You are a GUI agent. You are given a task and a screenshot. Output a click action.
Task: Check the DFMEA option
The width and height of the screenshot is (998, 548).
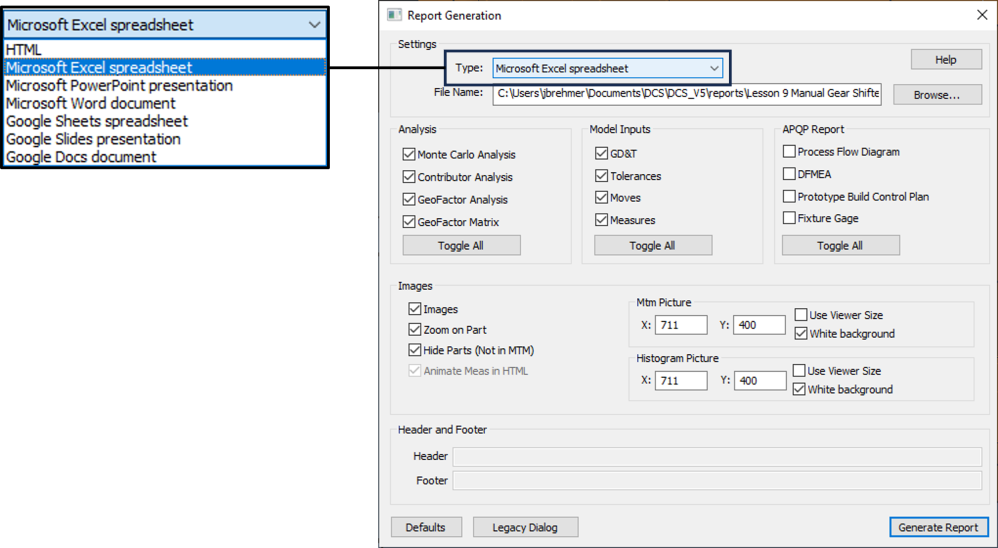789,174
